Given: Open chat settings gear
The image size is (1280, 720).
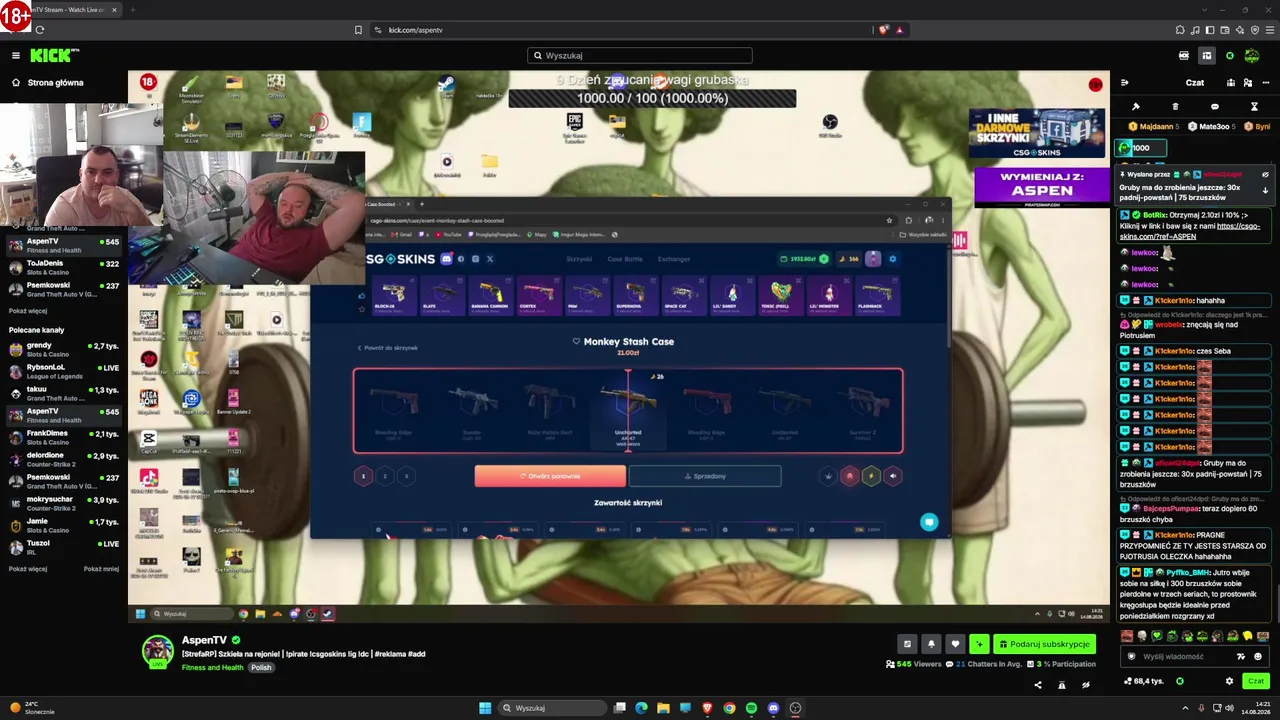Looking at the screenshot, I should point(1229,681).
